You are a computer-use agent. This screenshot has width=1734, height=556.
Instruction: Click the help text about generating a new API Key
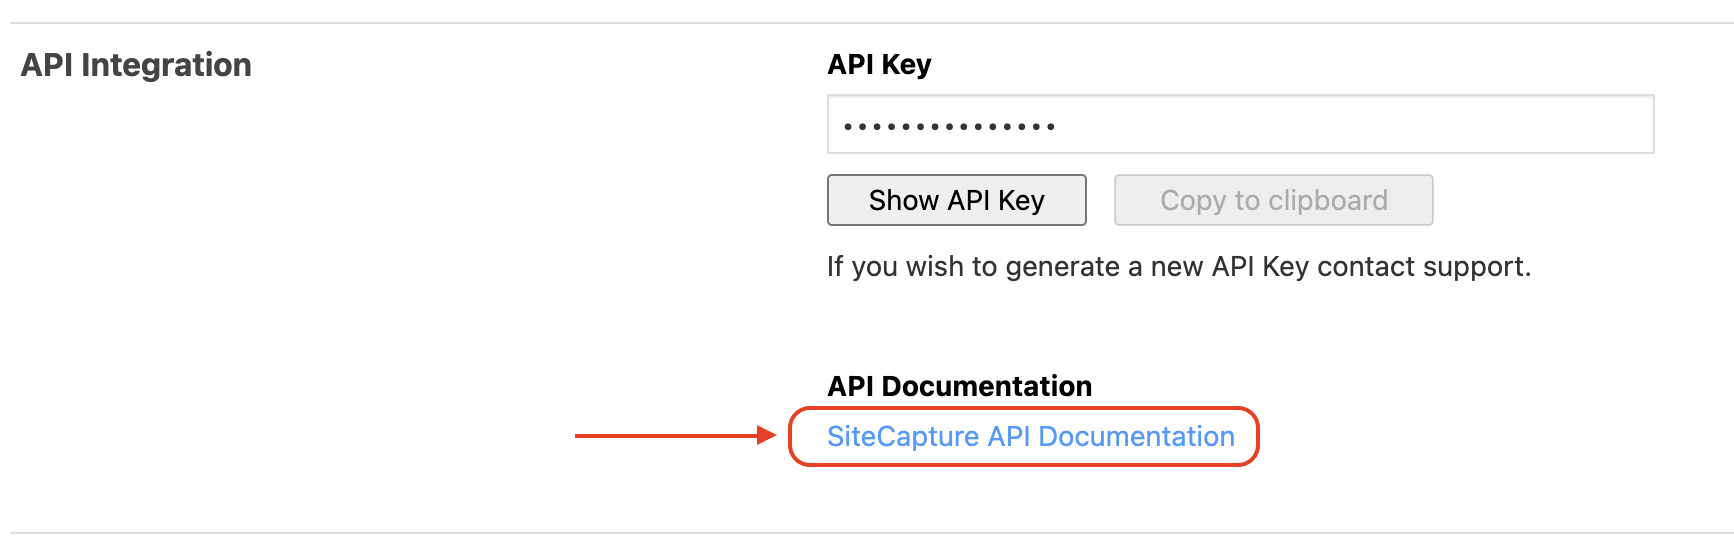[1178, 267]
